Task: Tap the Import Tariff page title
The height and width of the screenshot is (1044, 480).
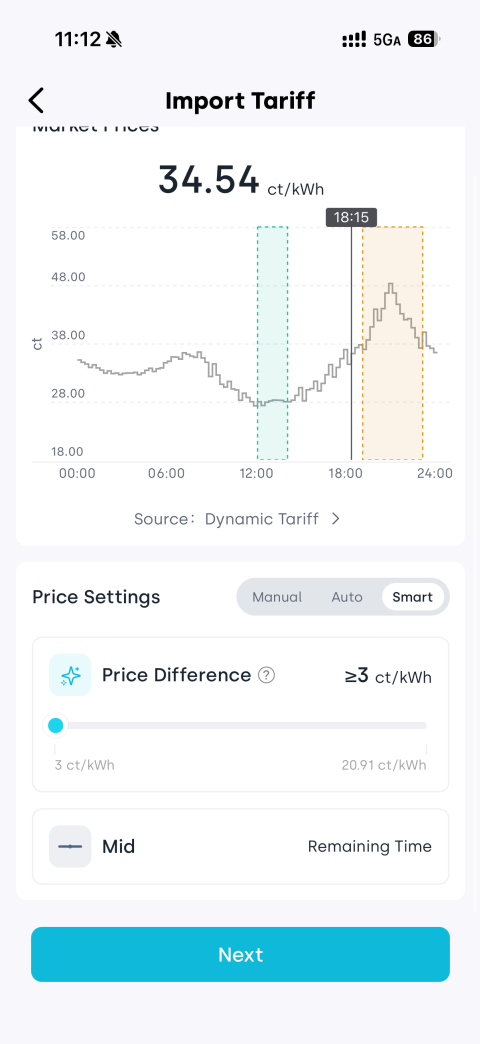Action: click(240, 101)
